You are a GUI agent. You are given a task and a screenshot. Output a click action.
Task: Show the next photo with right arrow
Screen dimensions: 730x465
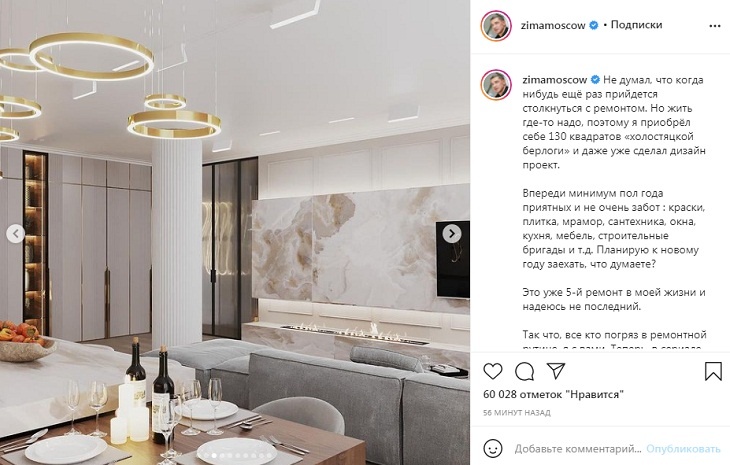coord(452,234)
